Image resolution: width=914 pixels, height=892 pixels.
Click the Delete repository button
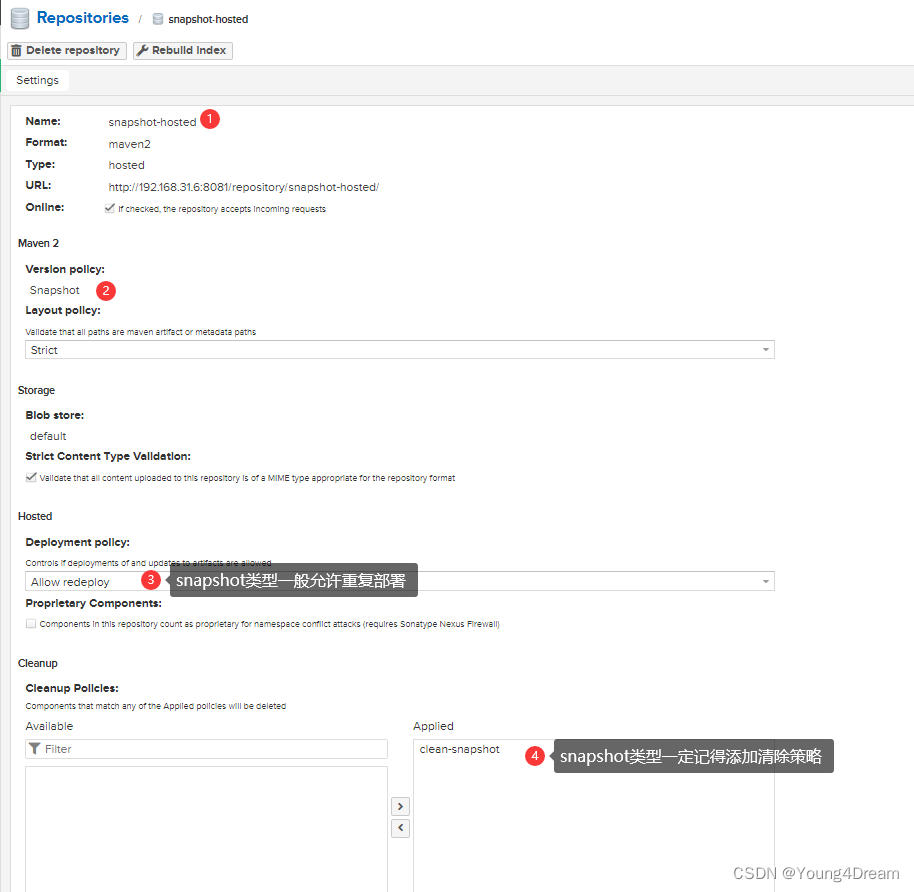tap(66, 51)
